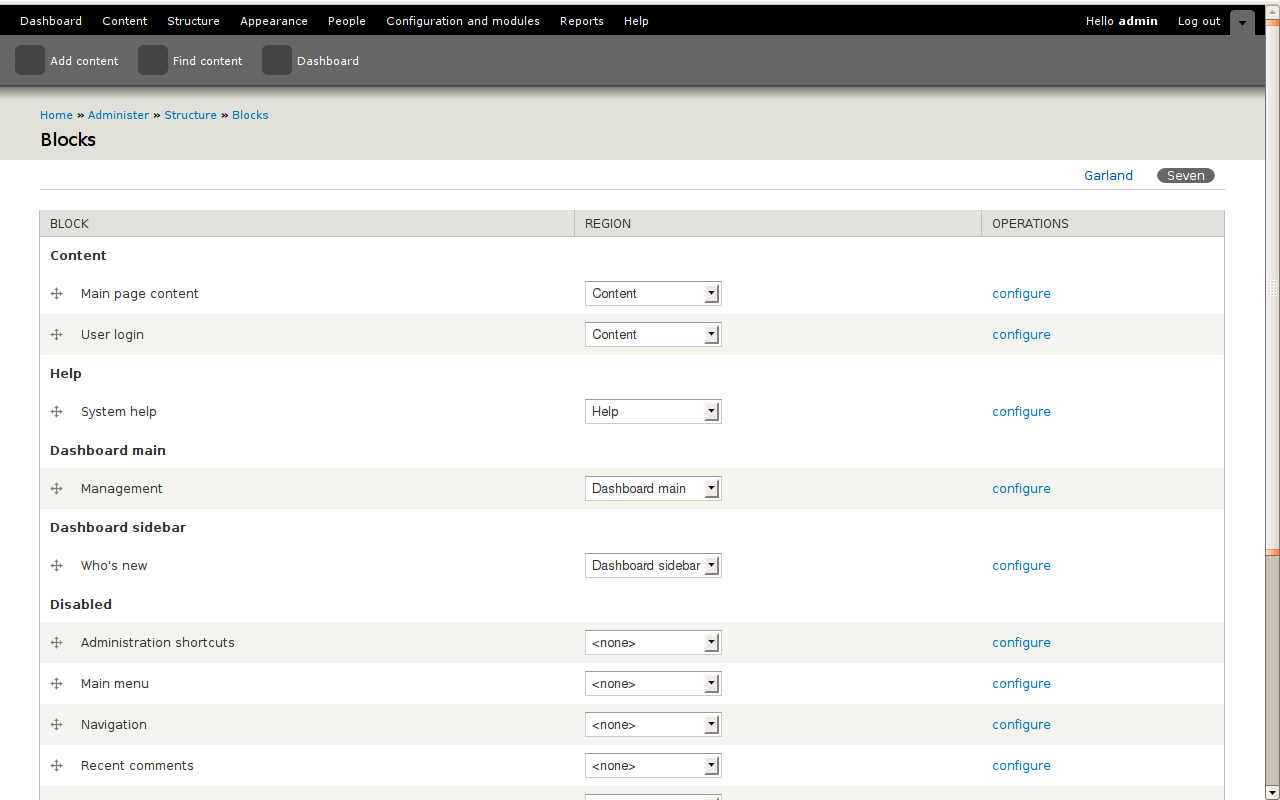Configure the User login block
1280x800 pixels.
(x=1021, y=335)
